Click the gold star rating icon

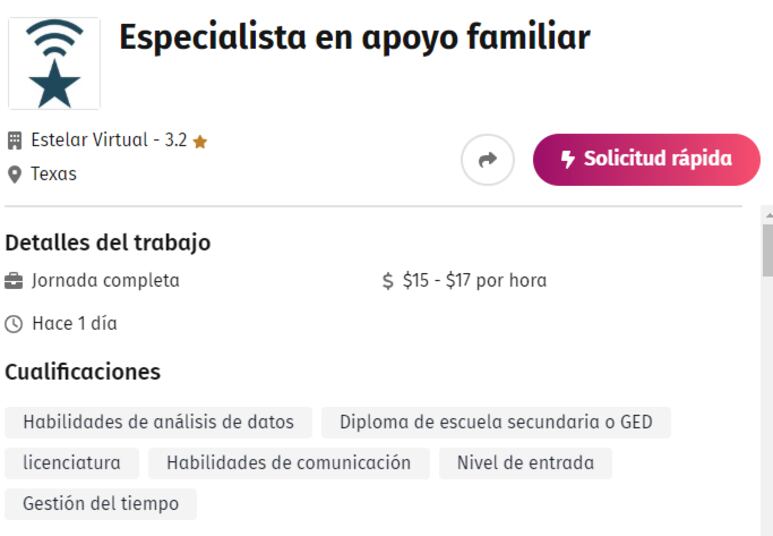[x=200, y=142]
